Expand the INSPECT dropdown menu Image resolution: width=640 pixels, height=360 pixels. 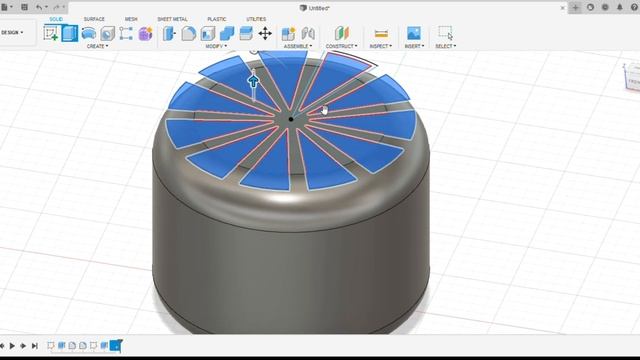coord(380,46)
